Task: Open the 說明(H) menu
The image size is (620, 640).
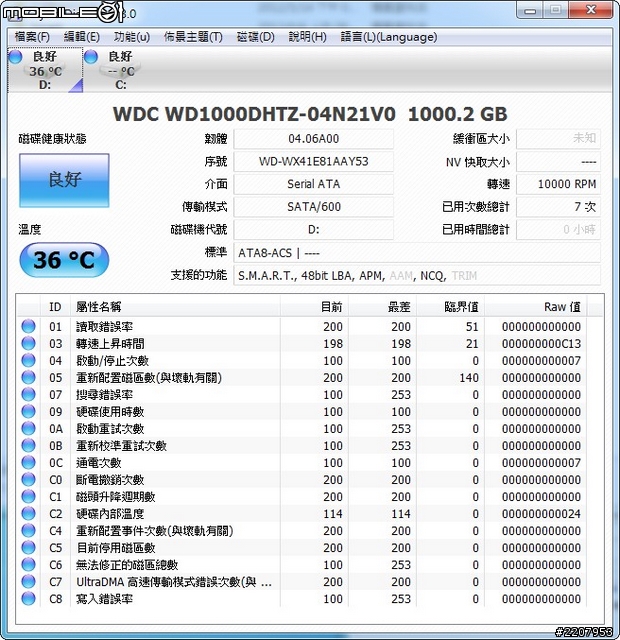Action: pos(307,37)
